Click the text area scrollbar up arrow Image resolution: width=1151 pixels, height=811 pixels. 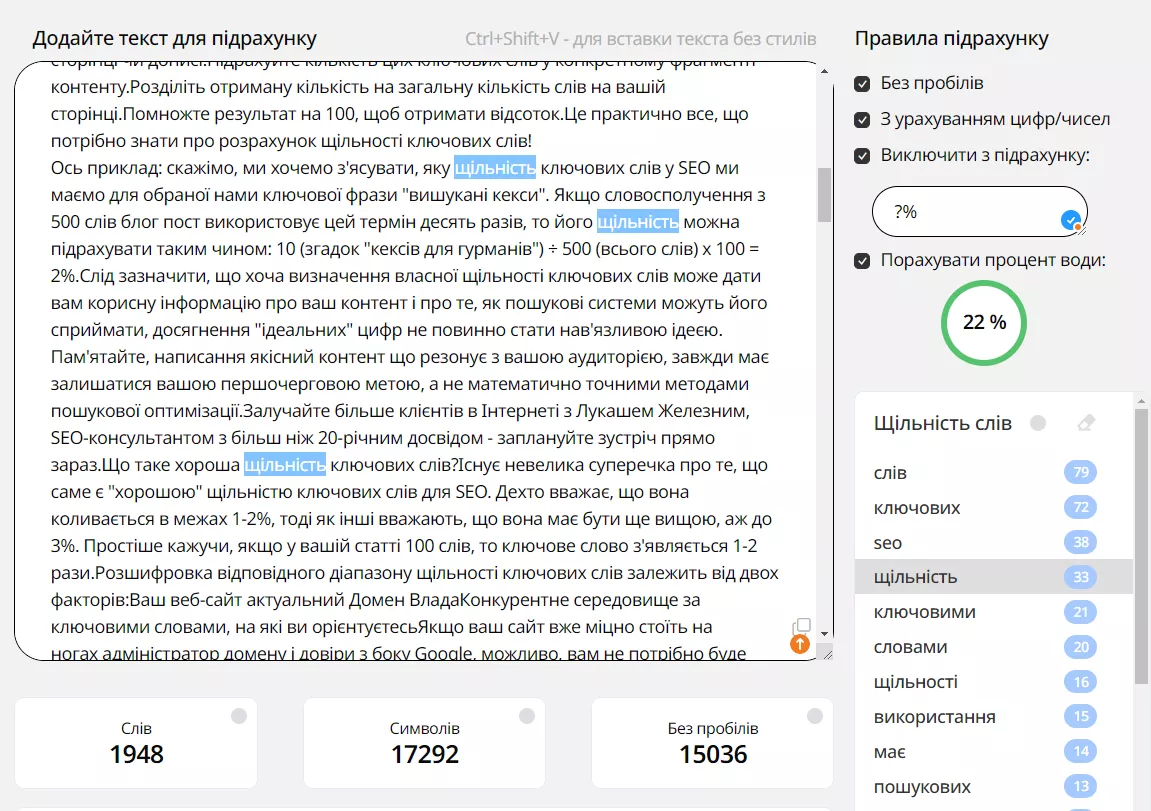click(824, 71)
